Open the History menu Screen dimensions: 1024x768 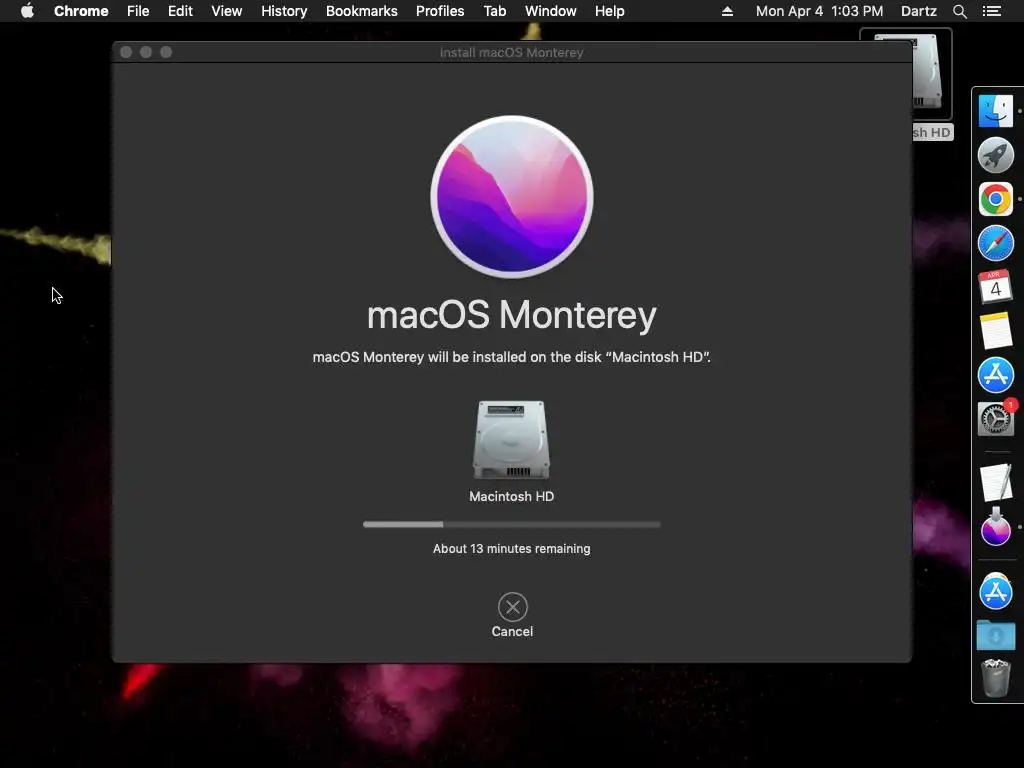coord(284,11)
